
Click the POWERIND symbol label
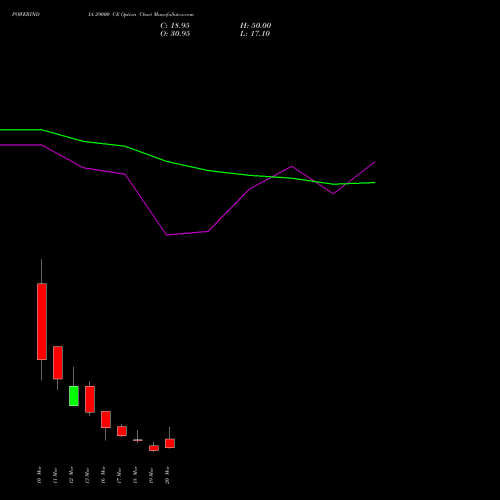(26, 15)
